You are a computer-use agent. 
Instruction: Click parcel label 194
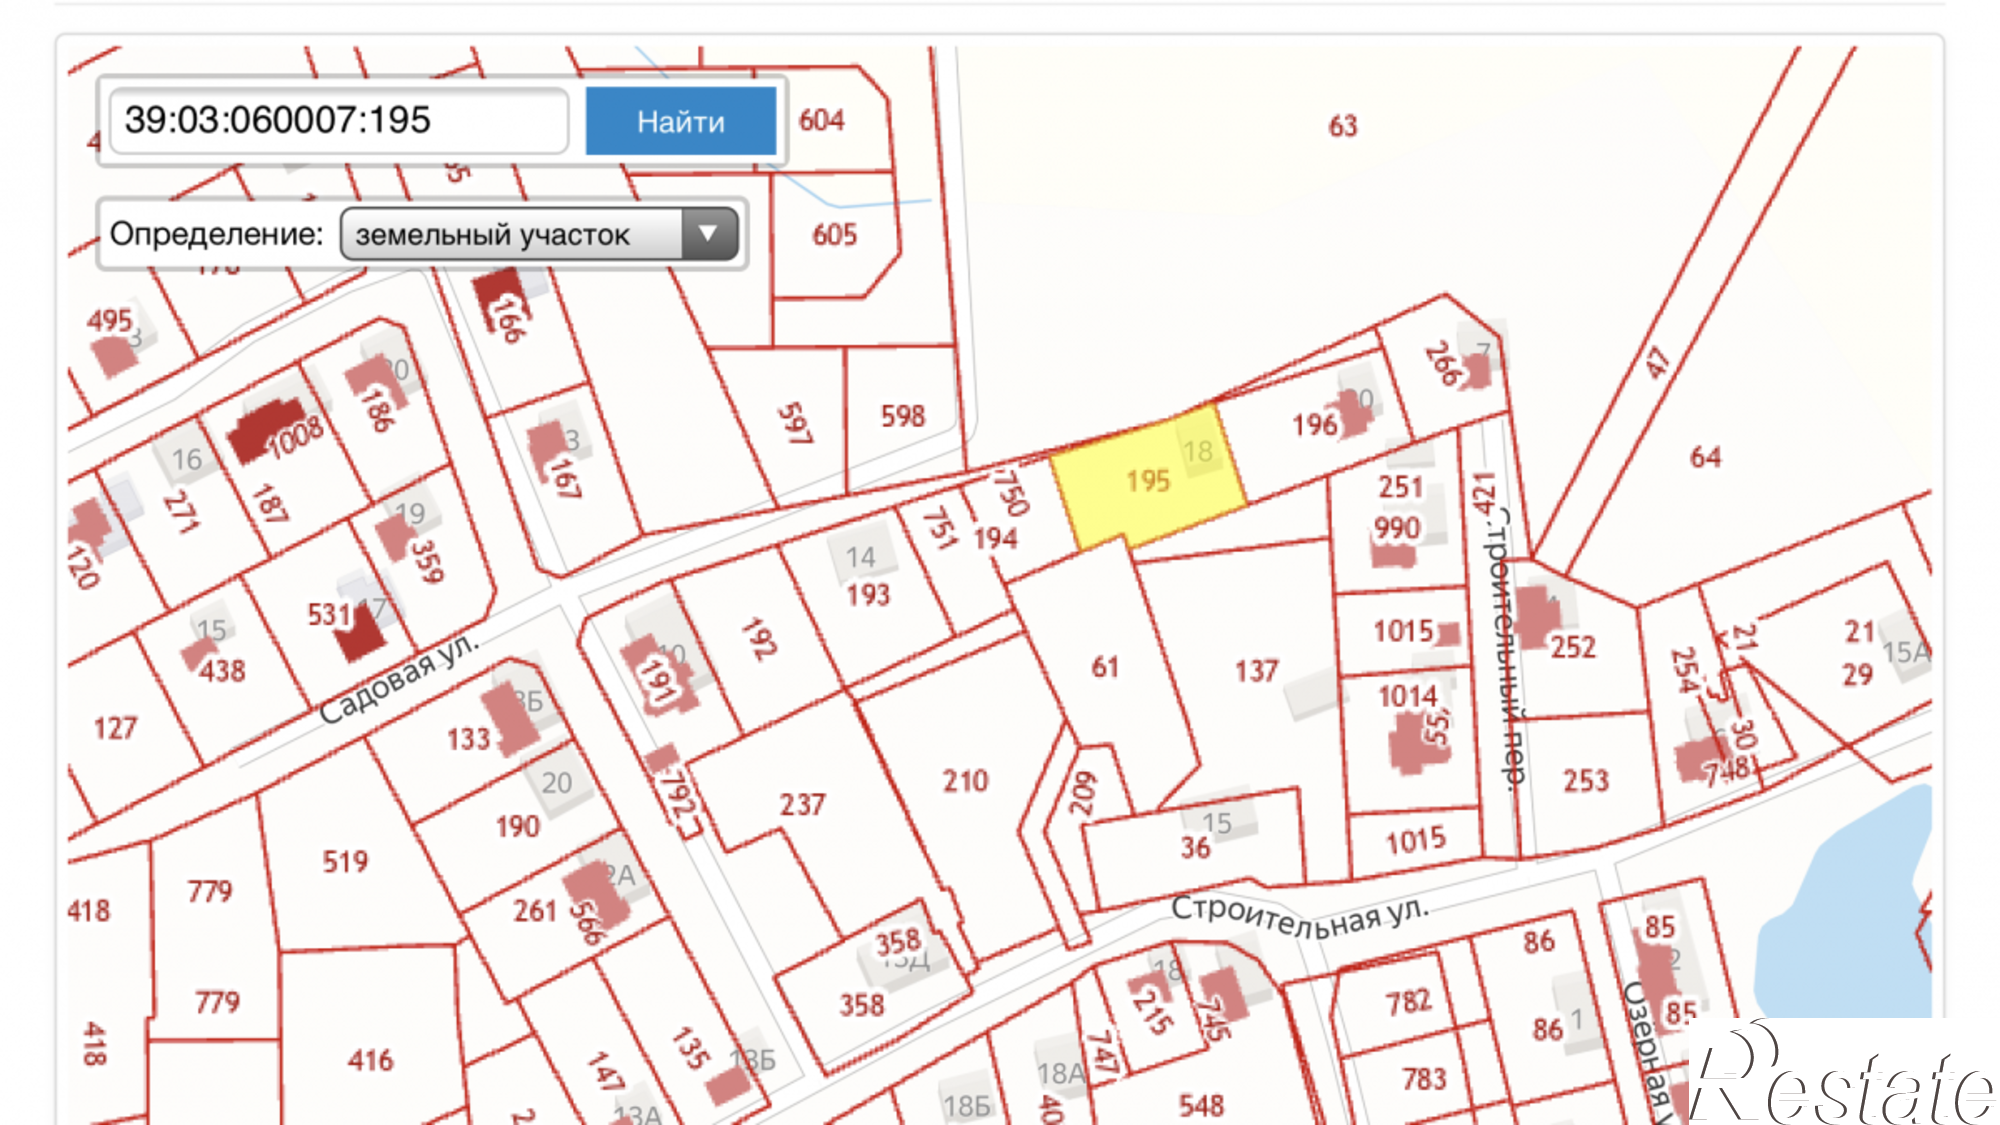tap(996, 538)
